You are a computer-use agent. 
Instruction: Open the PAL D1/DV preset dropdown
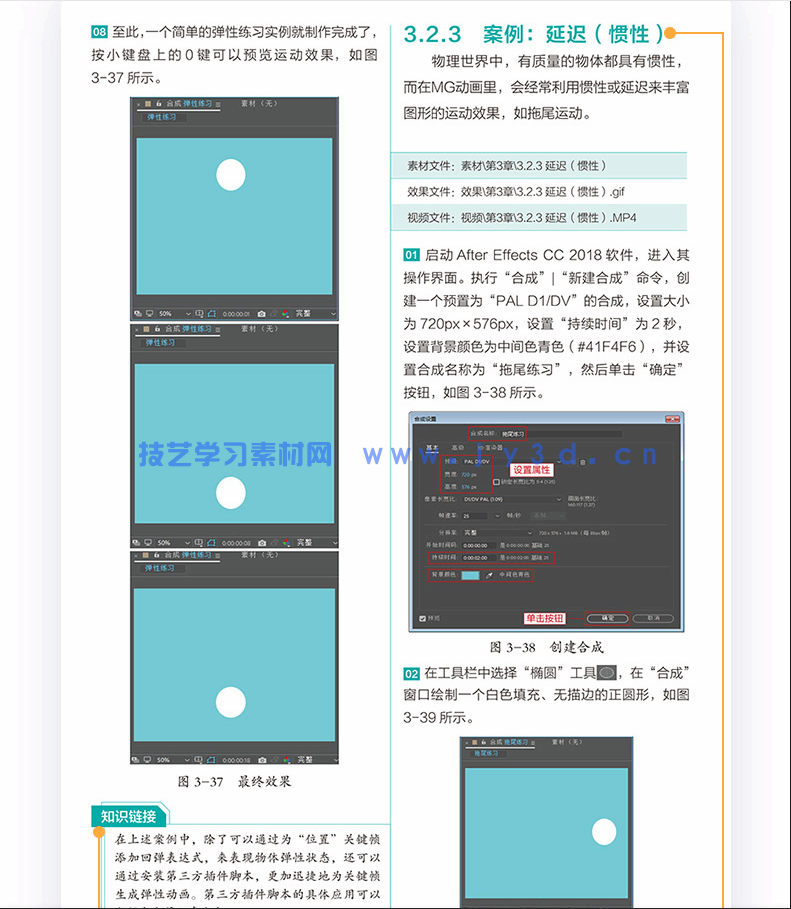click(x=512, y=461)
